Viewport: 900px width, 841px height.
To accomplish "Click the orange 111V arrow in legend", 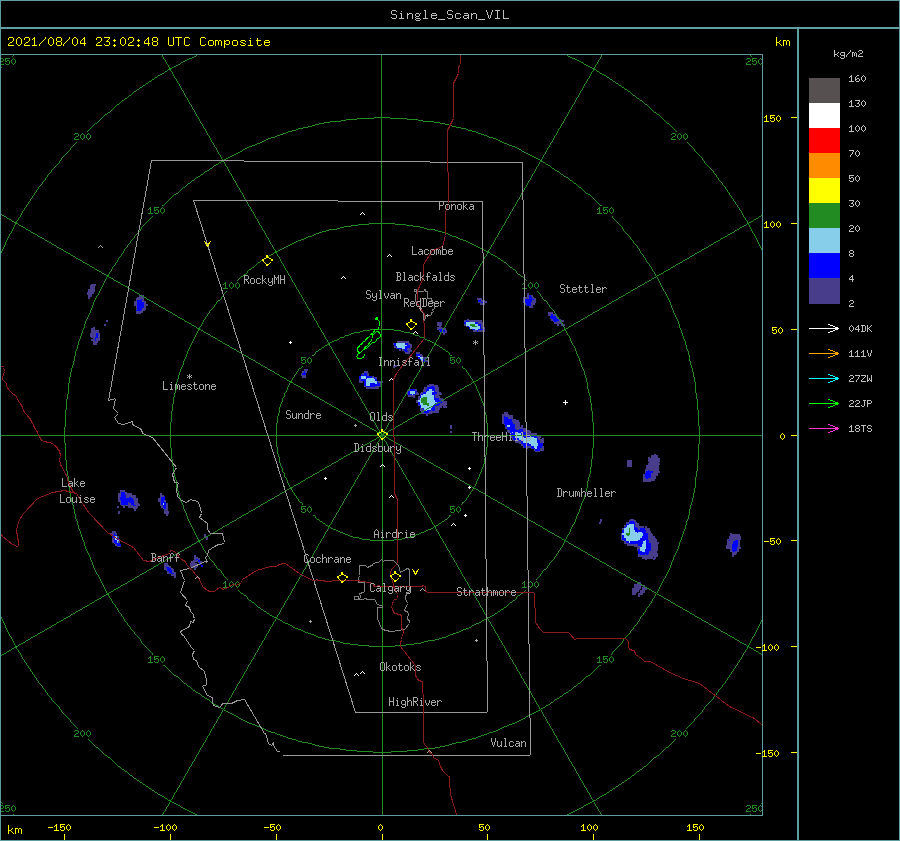I will click(824, 354).
